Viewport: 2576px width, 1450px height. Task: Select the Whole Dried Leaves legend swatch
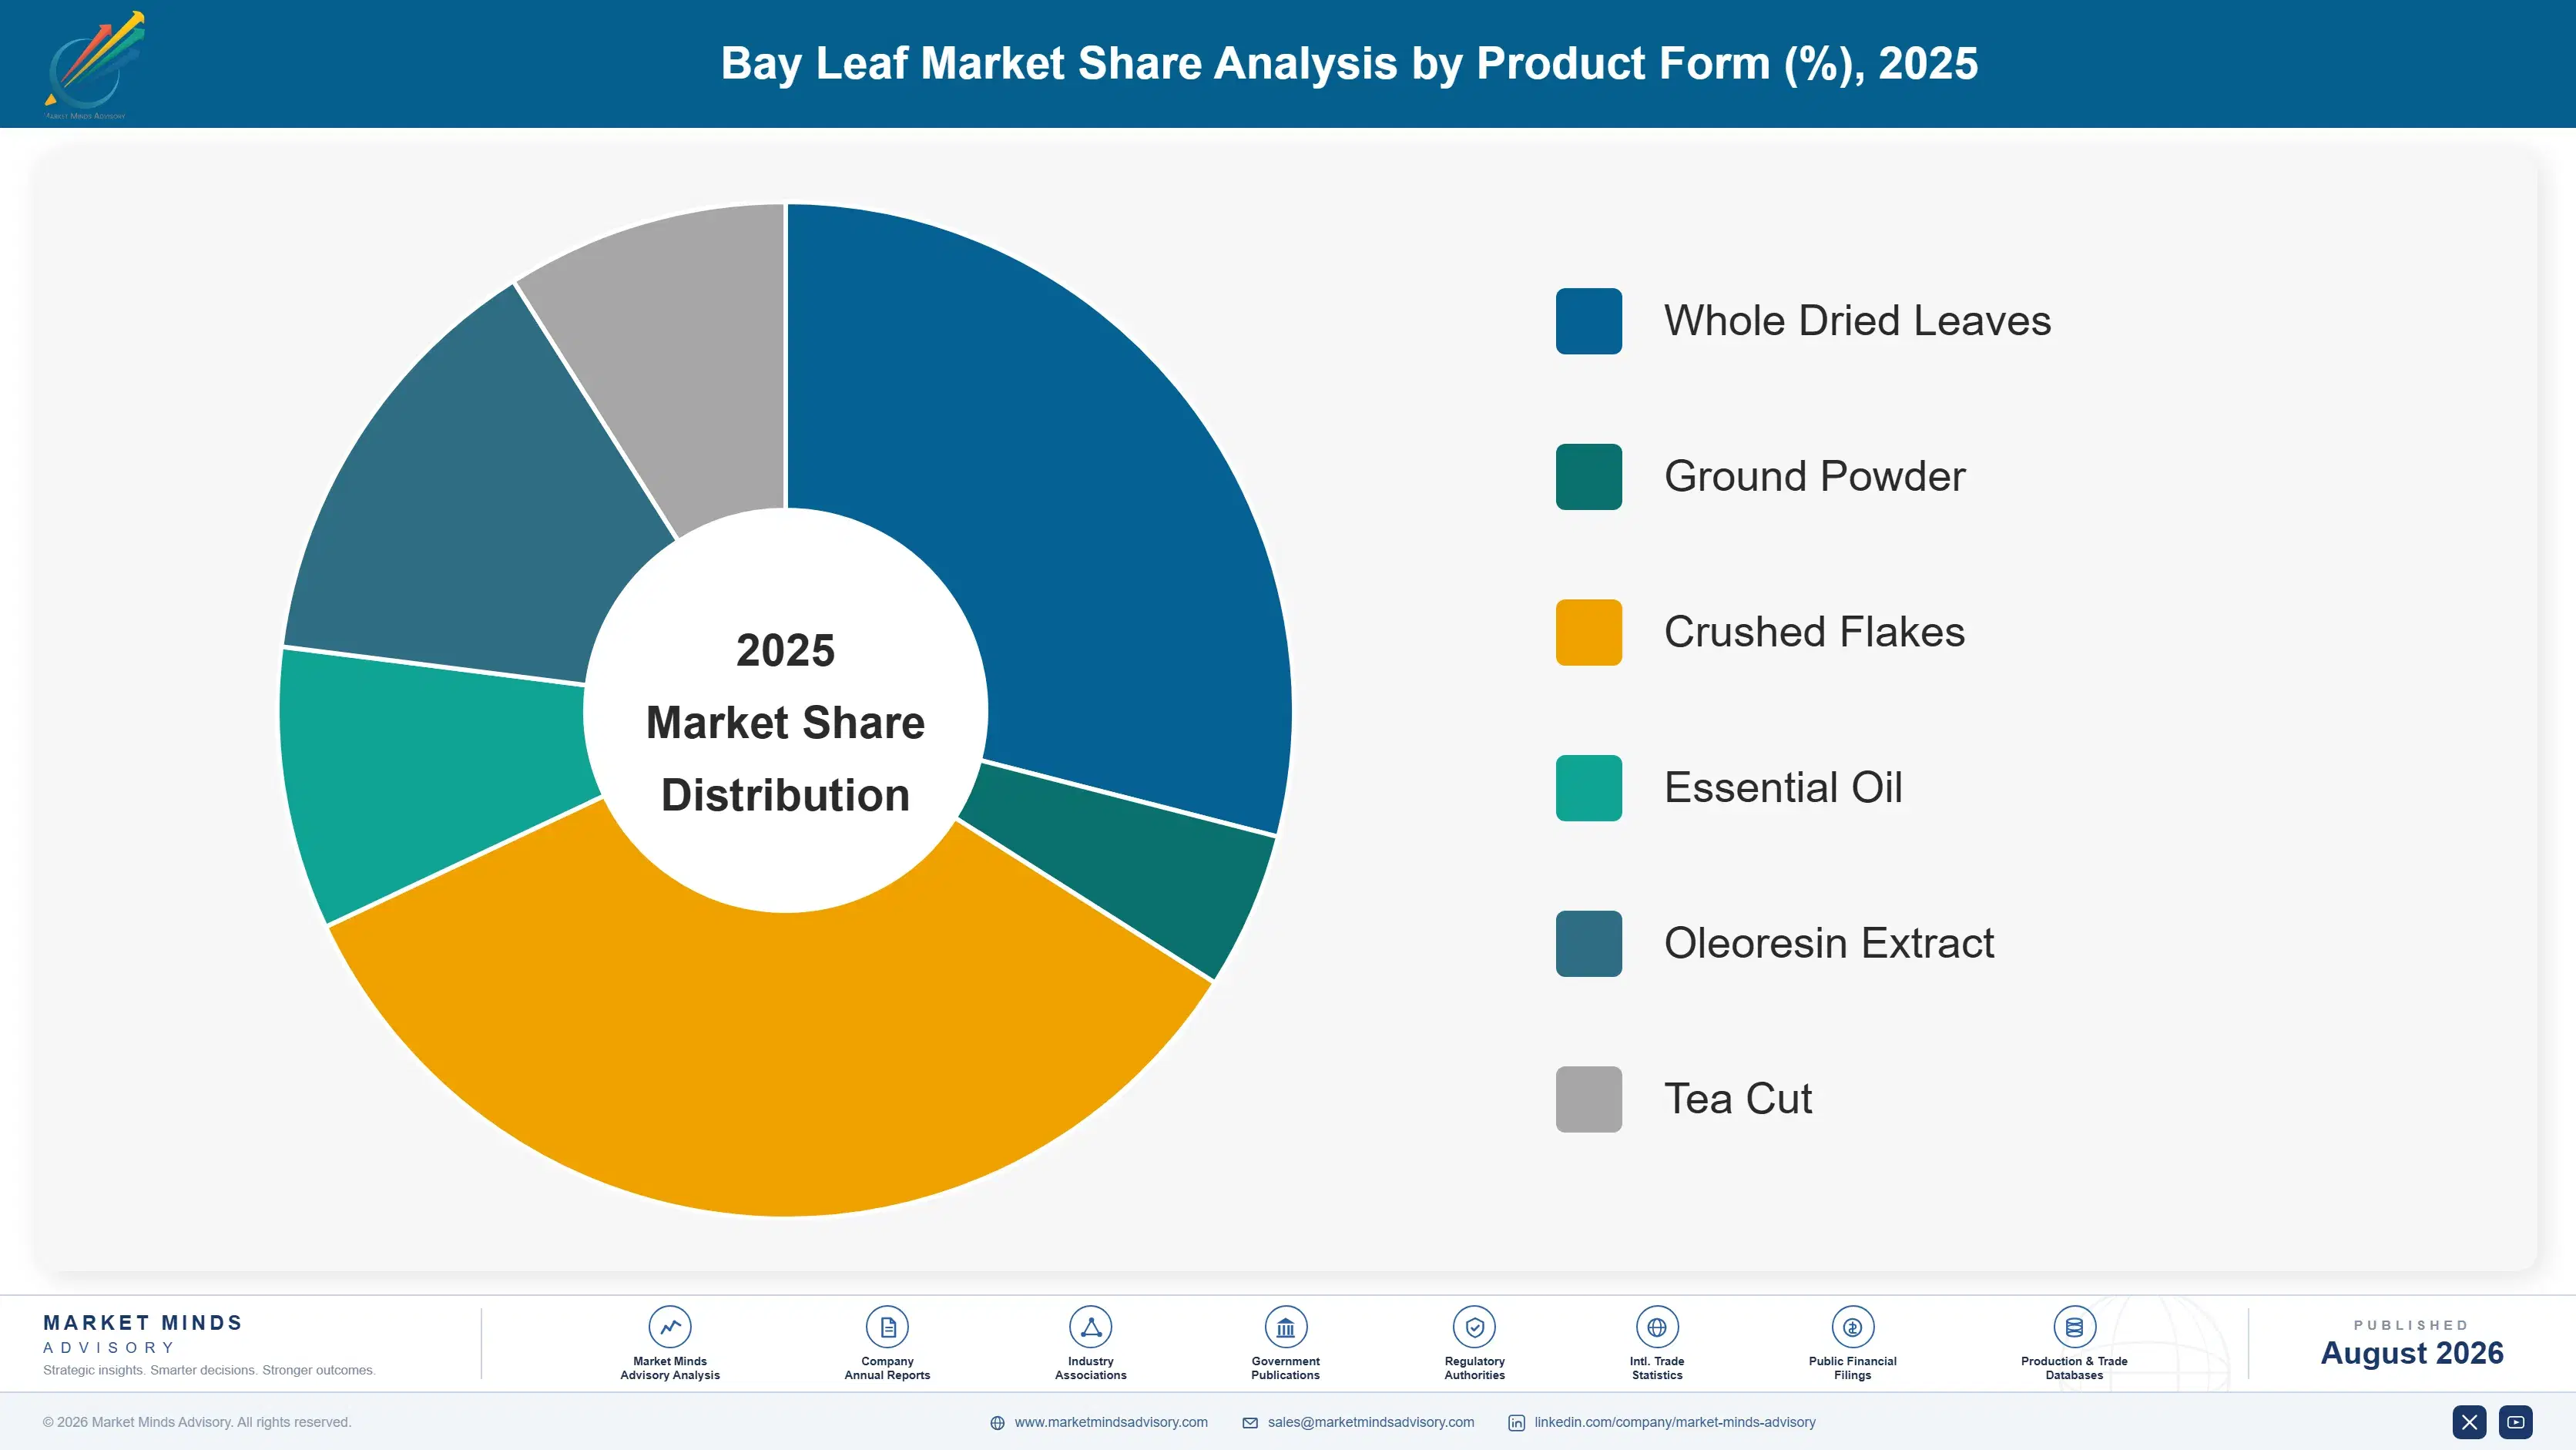[x=1589, y=321]
